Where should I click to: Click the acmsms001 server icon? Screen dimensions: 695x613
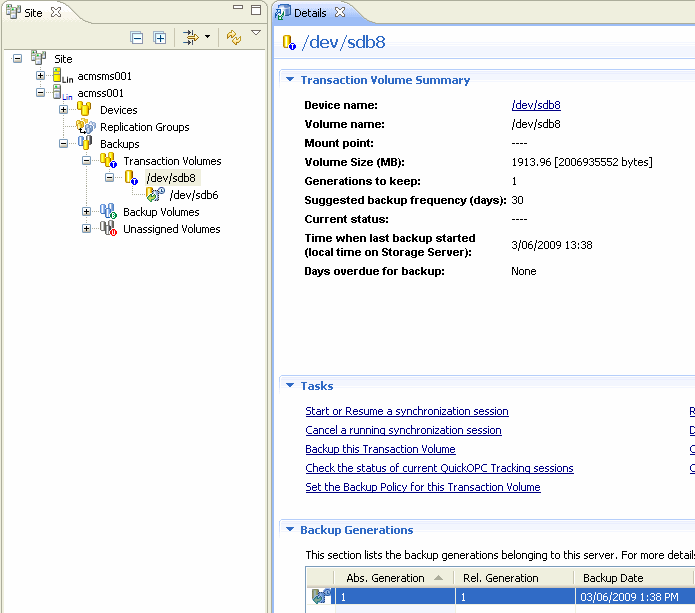click(x=62, y=76)
